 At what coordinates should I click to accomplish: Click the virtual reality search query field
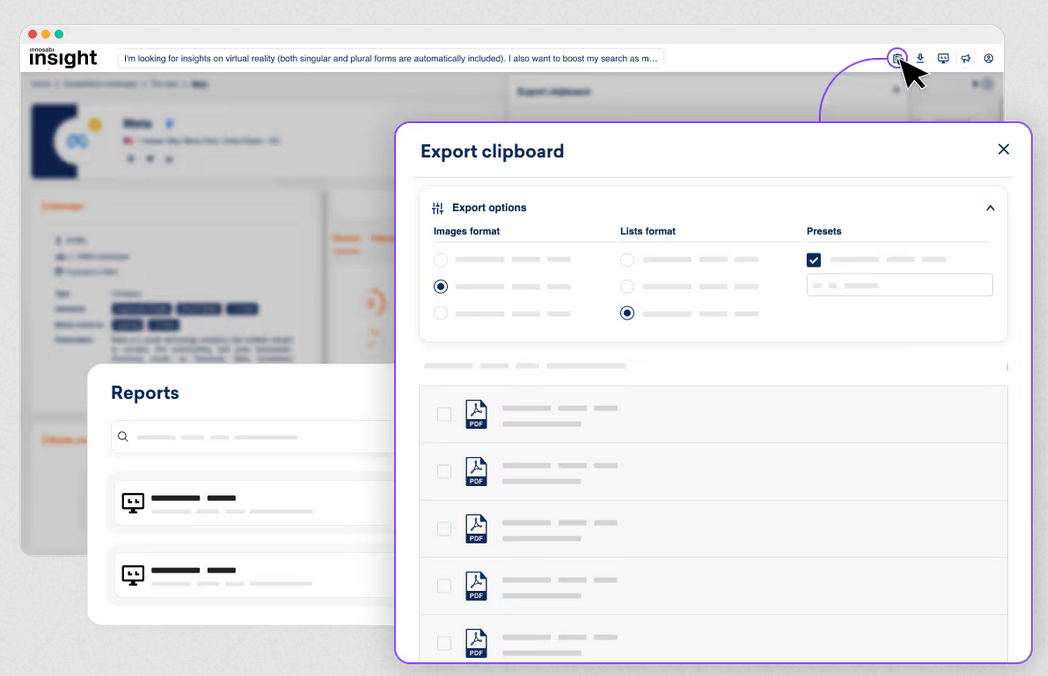[x=391, y=58]
